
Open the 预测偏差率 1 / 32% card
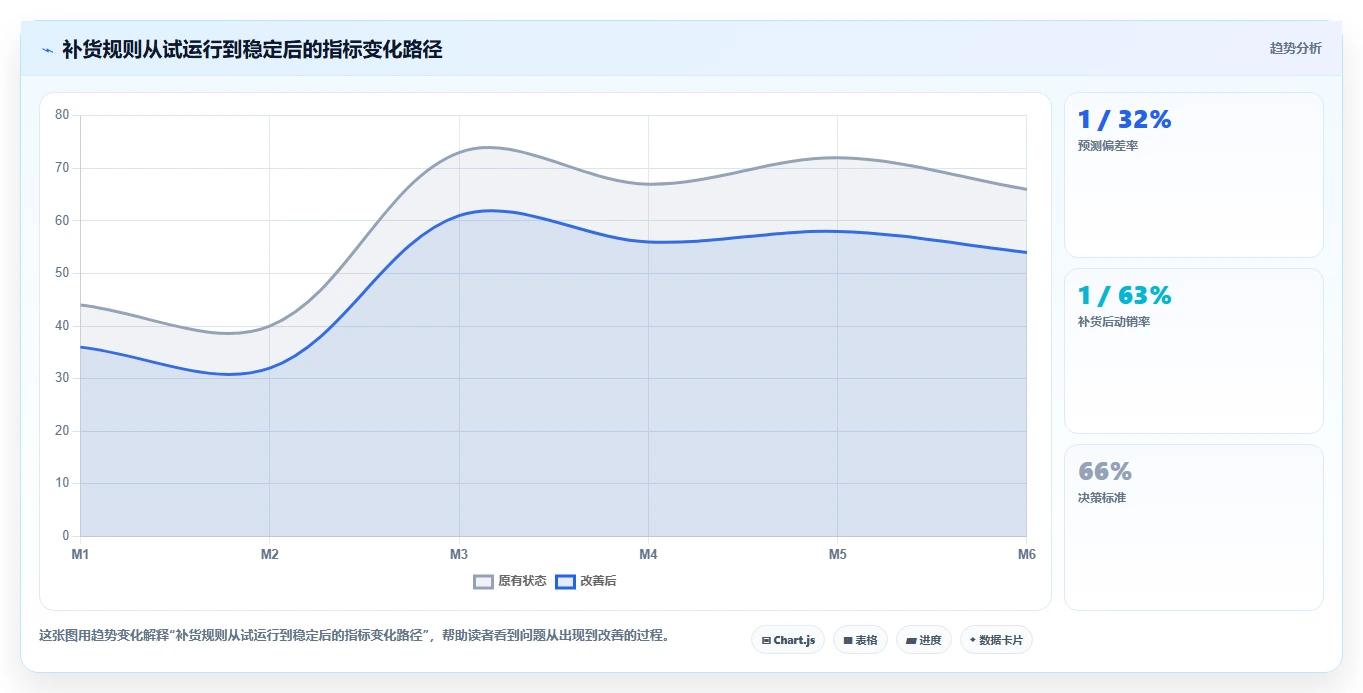tap(1194, 175)
